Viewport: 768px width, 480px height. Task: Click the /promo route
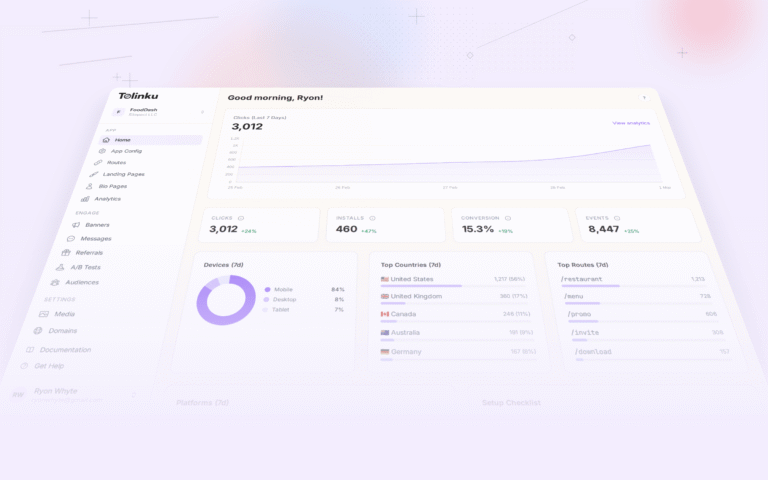(x=579, y=314)
